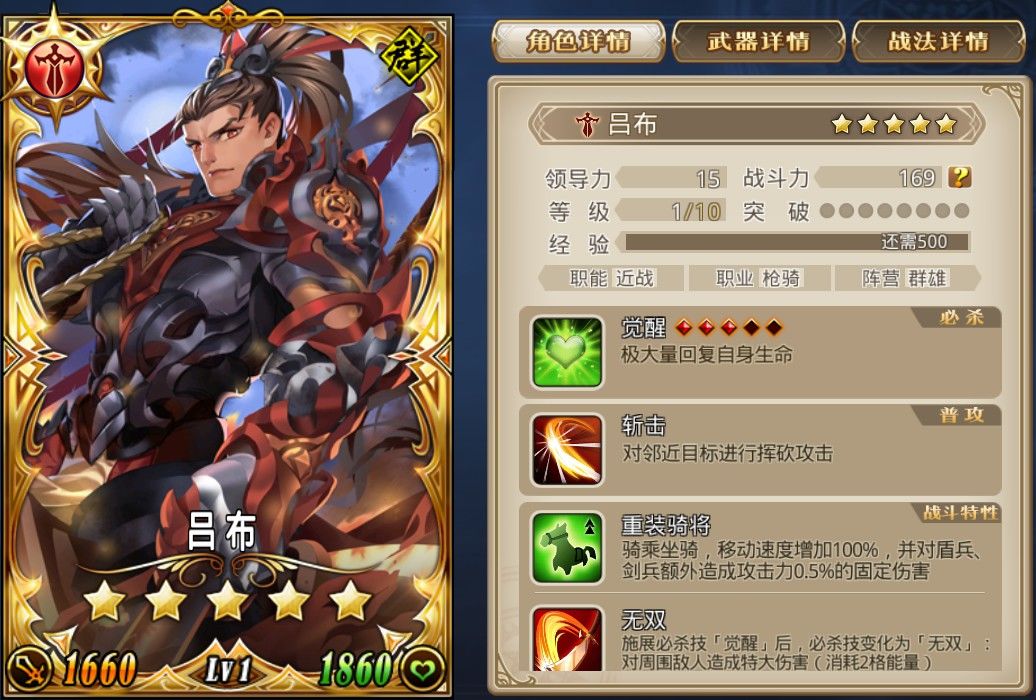The image size is (1036, 700).
Task: Select the 角色详情 tab
Action: click(x=578, y=41)
